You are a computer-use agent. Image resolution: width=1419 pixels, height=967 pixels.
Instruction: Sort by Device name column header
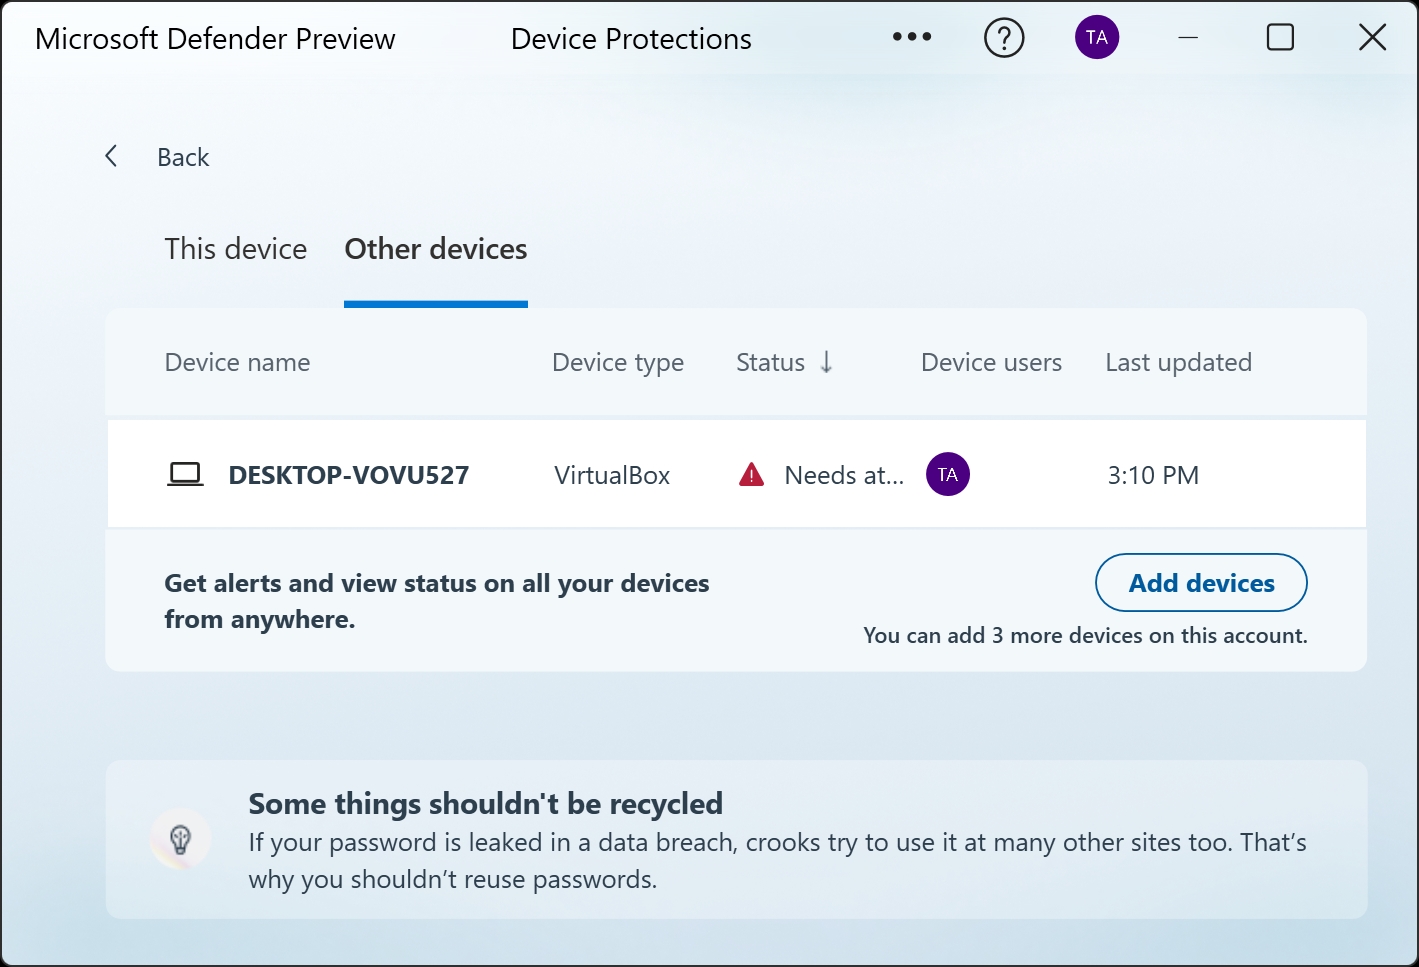237,362
